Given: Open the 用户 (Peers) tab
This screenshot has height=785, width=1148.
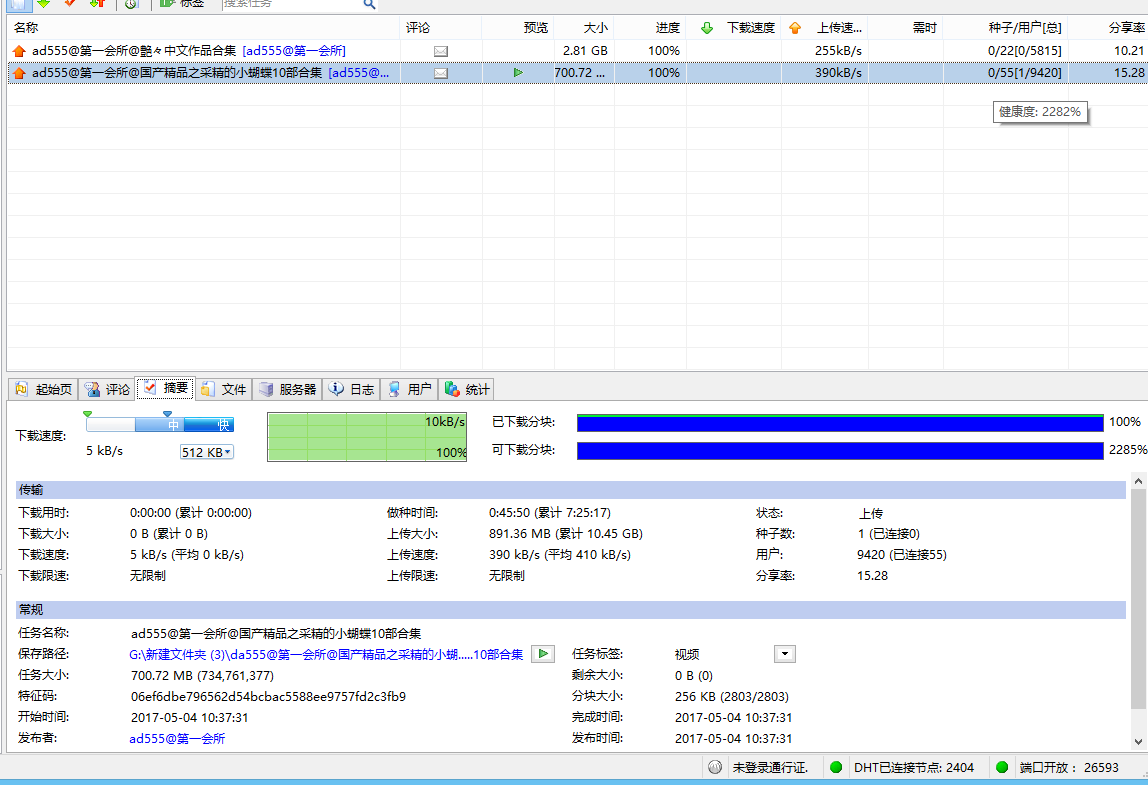Looking at the screenshot, I should 409,389.
